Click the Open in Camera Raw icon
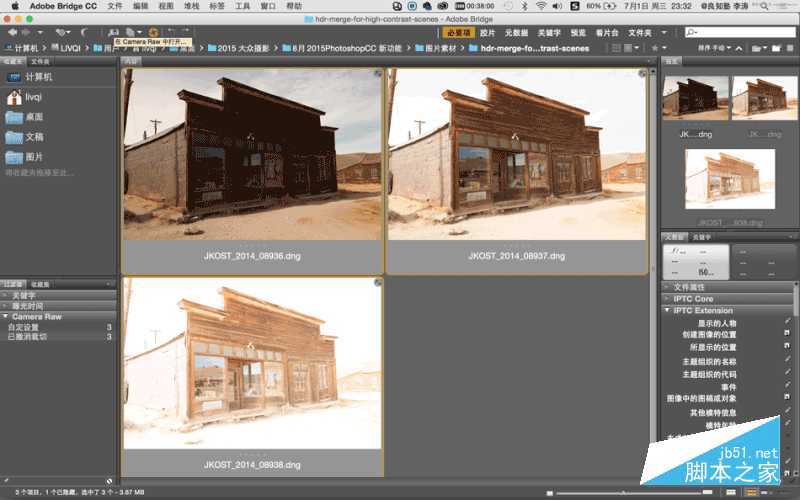Image resolution: width=800 pixels, height=500 pixels. coord(153,32)
